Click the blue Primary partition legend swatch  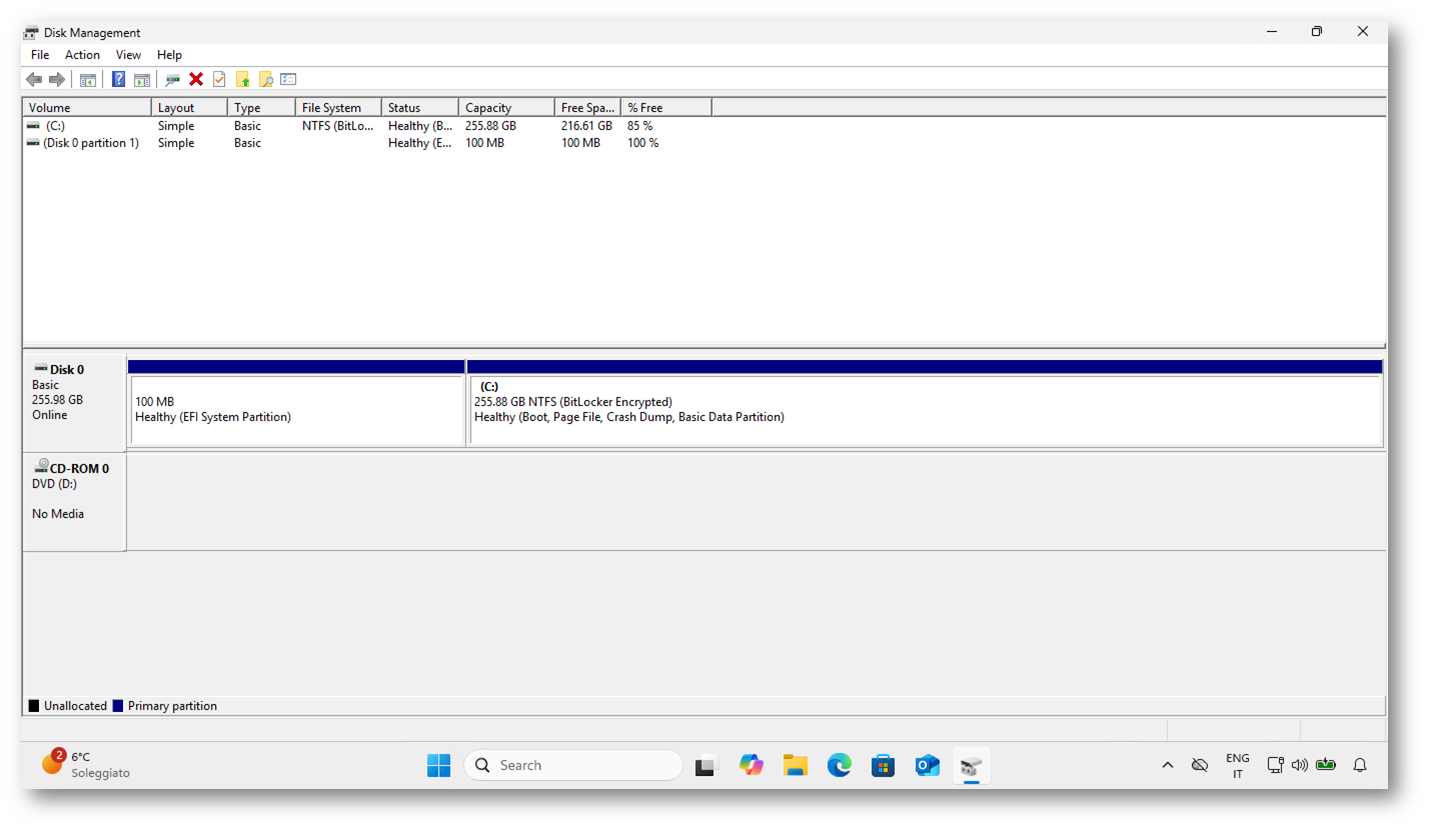pos(118,706)
